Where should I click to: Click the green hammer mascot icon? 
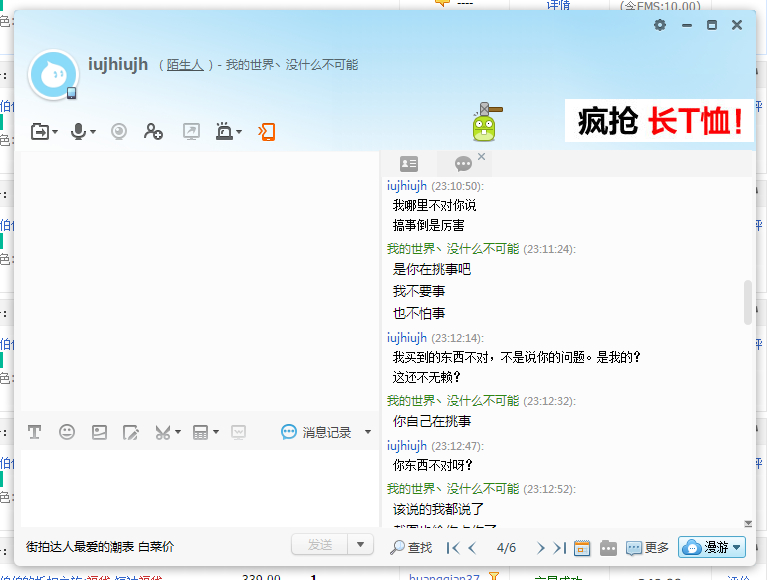(486, 121)
